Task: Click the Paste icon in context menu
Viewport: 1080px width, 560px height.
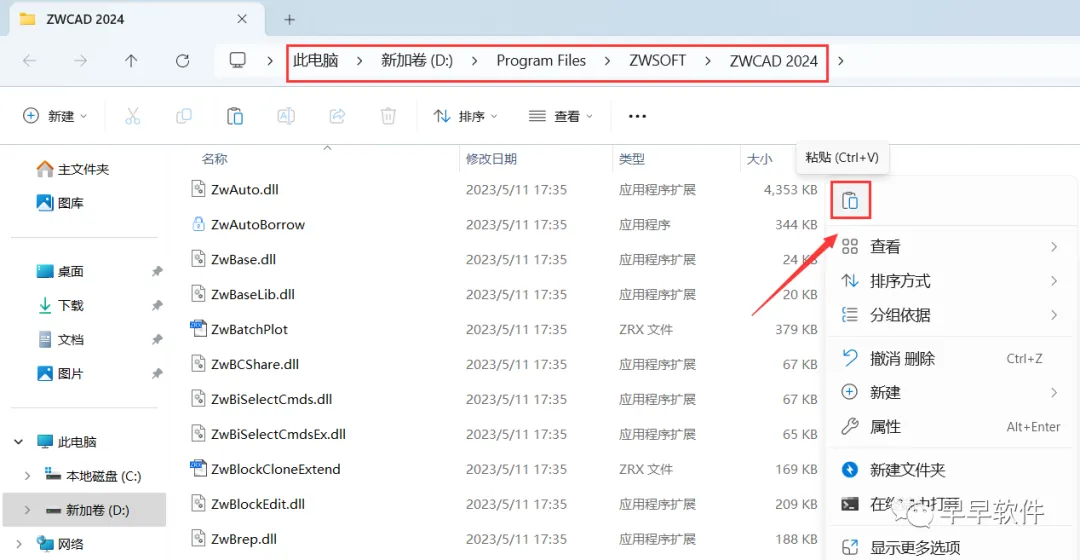Action: tap(850, 200)
